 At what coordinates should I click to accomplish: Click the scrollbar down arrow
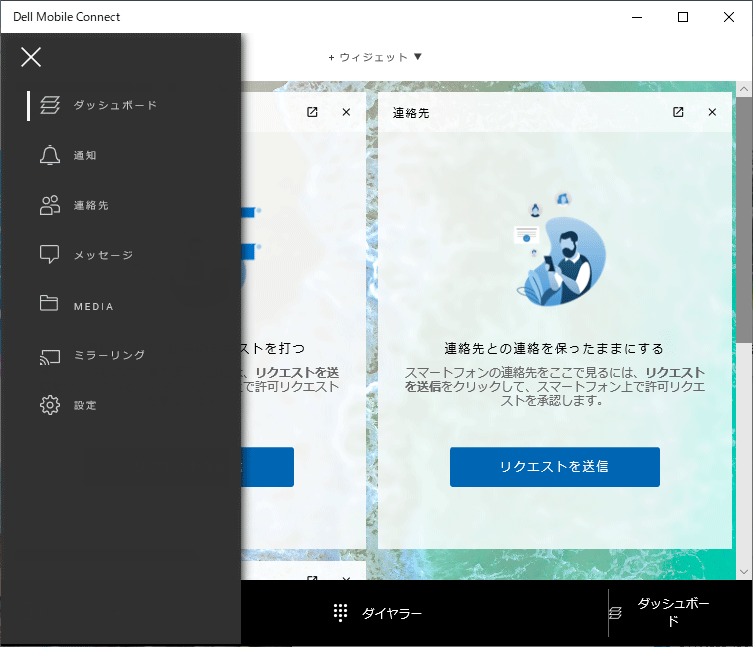(x=744, y=572)
